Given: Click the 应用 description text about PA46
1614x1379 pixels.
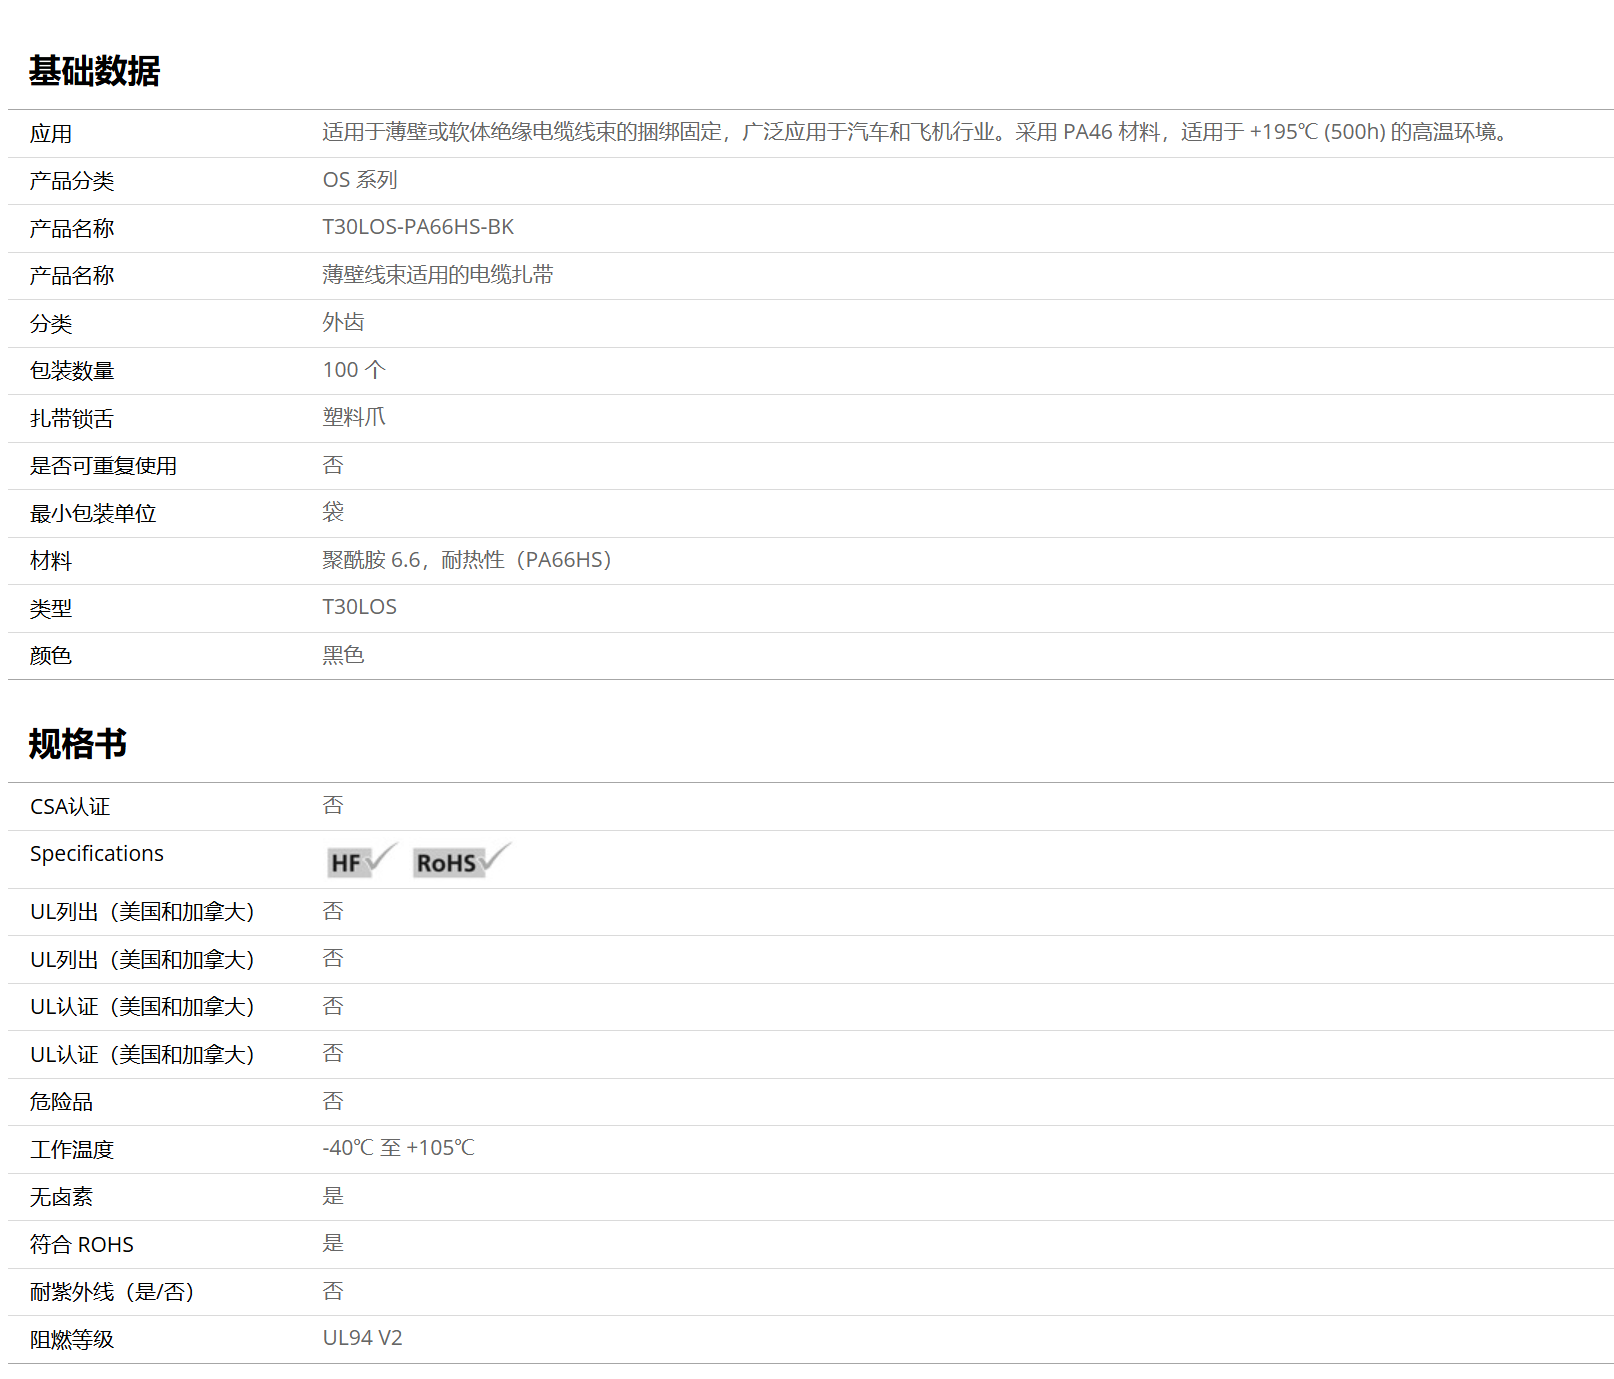Looking at the screenshot, I should point(916,132).
